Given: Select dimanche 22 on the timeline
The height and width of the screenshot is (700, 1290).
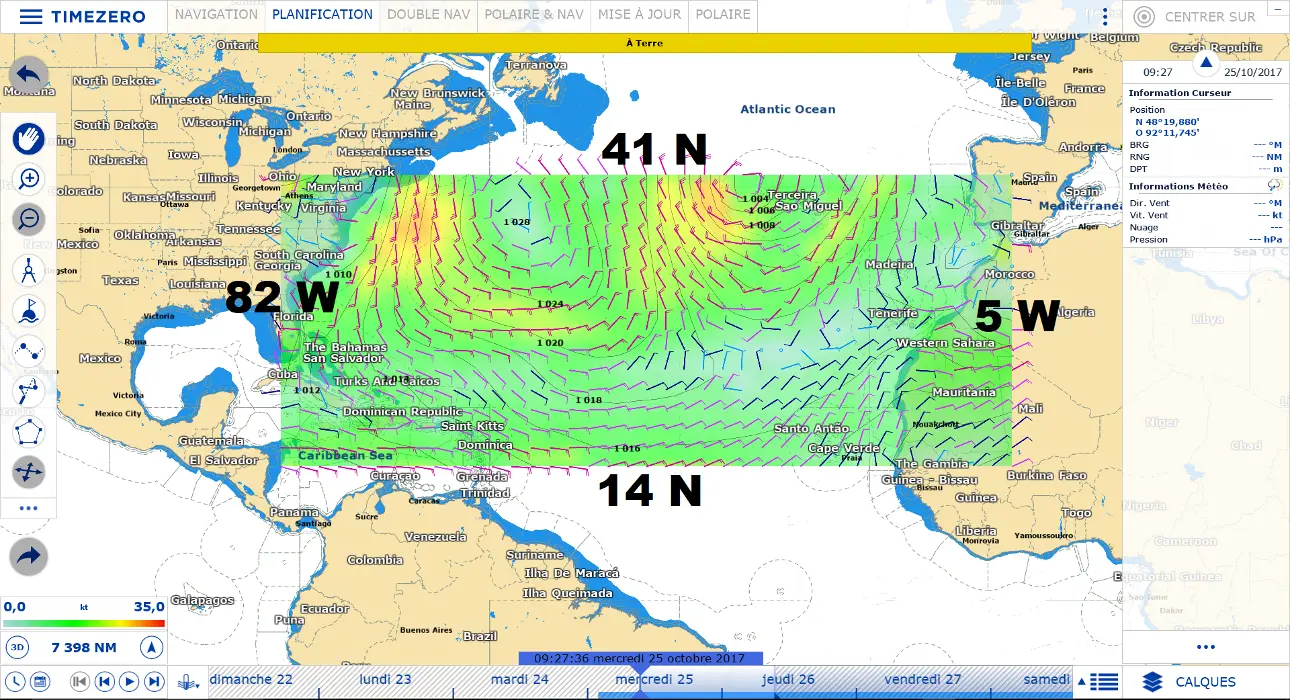Looking at the screenshot, I should pyautogui.click(x=251, y=679).
